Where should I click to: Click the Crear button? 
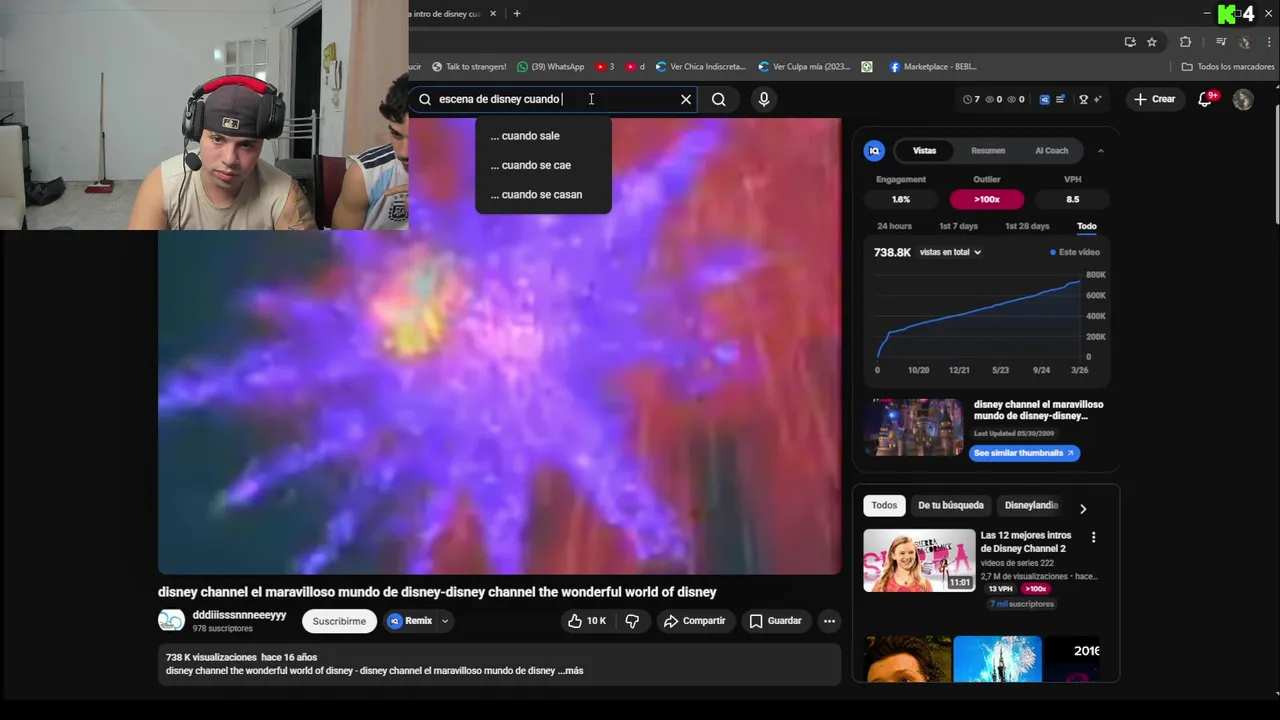[1154, 99]
